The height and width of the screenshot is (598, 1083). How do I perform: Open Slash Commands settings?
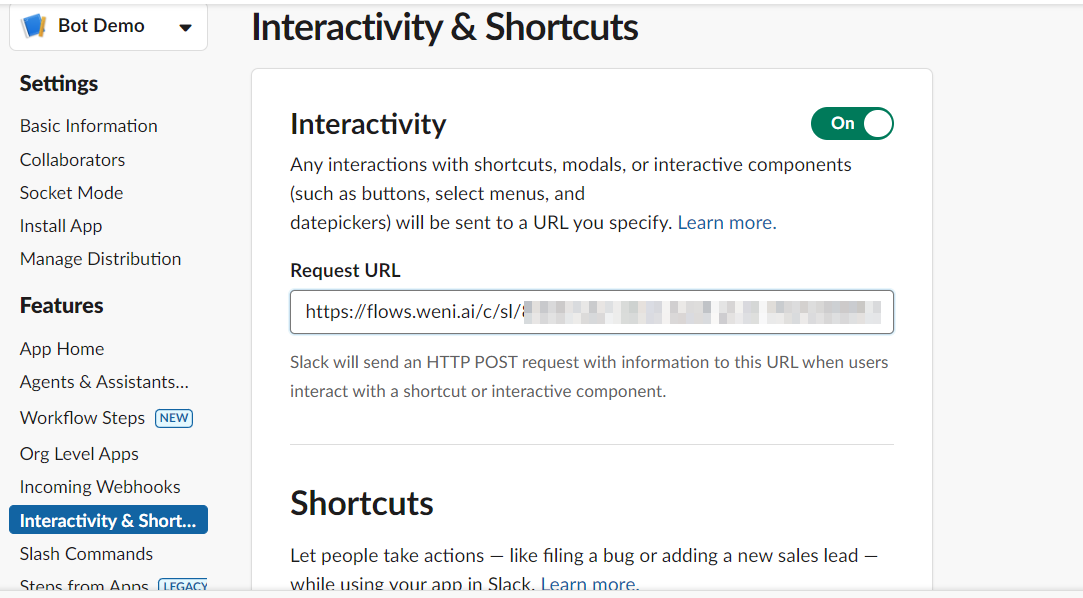[x=86, y=553]
